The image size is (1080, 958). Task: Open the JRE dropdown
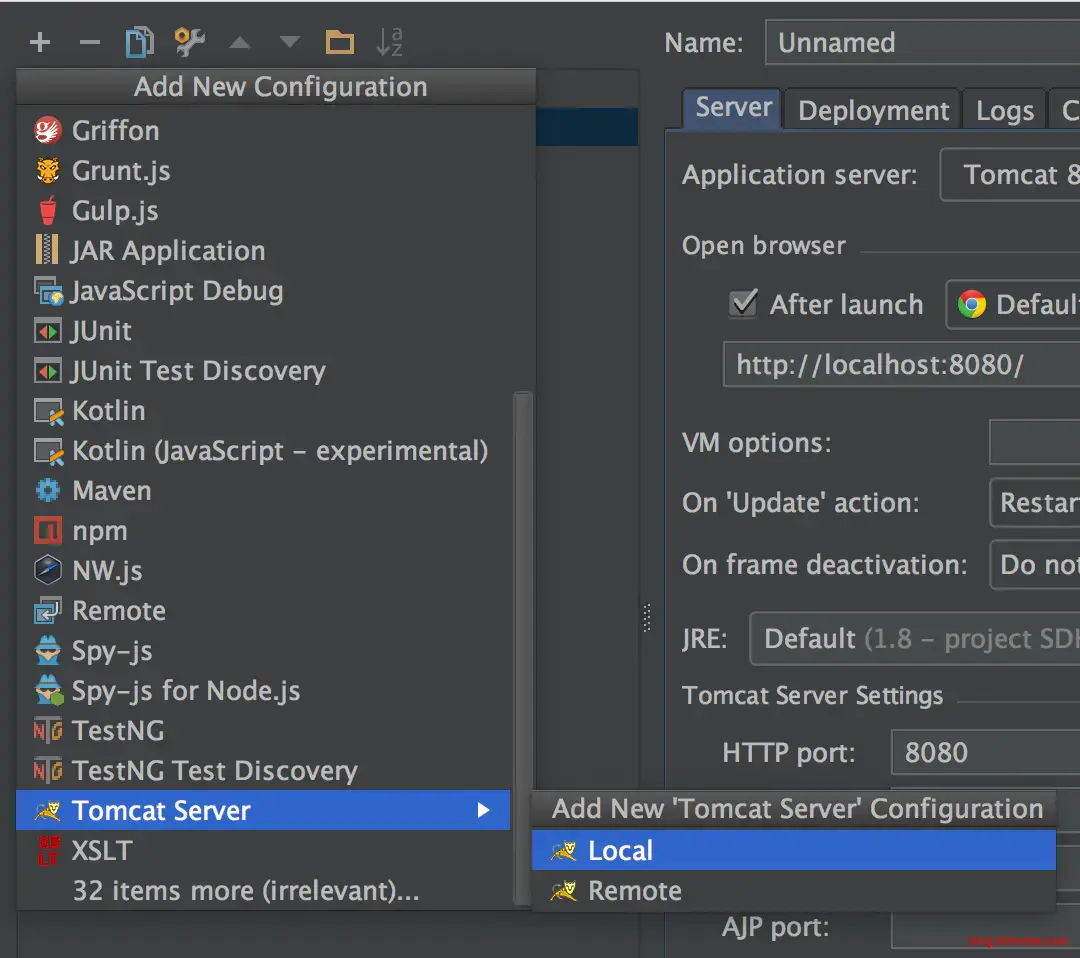pyautogui.click(x=915, y=638)
